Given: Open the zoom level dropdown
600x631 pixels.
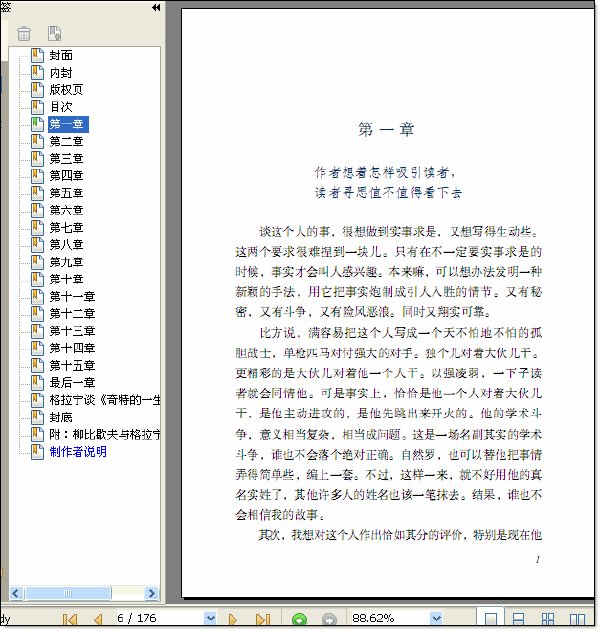Looking at the screenshot, I should [436, 618].
